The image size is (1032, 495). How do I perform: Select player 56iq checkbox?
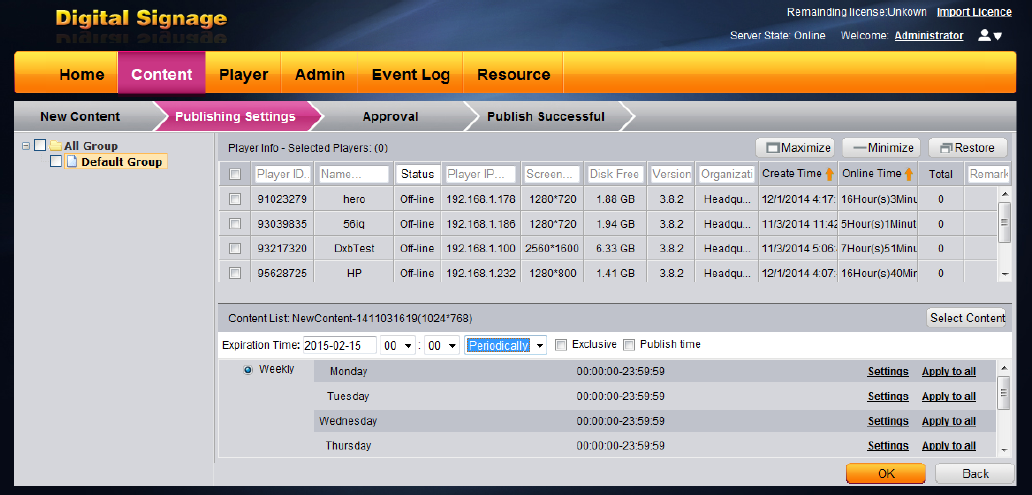point(234,224)
